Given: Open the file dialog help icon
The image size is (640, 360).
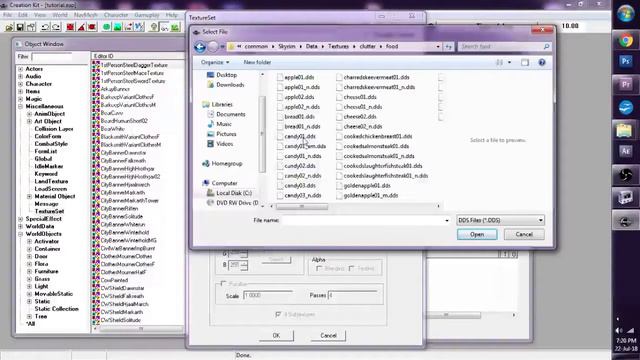Looking at the screenshot, I should pyautogui.click(x=542, y=62).
